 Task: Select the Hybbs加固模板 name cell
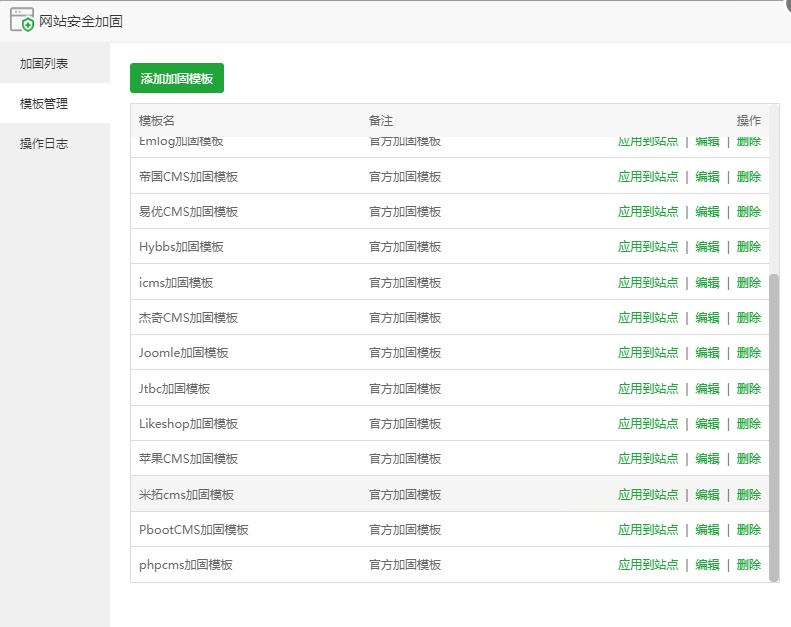[181, 247]
